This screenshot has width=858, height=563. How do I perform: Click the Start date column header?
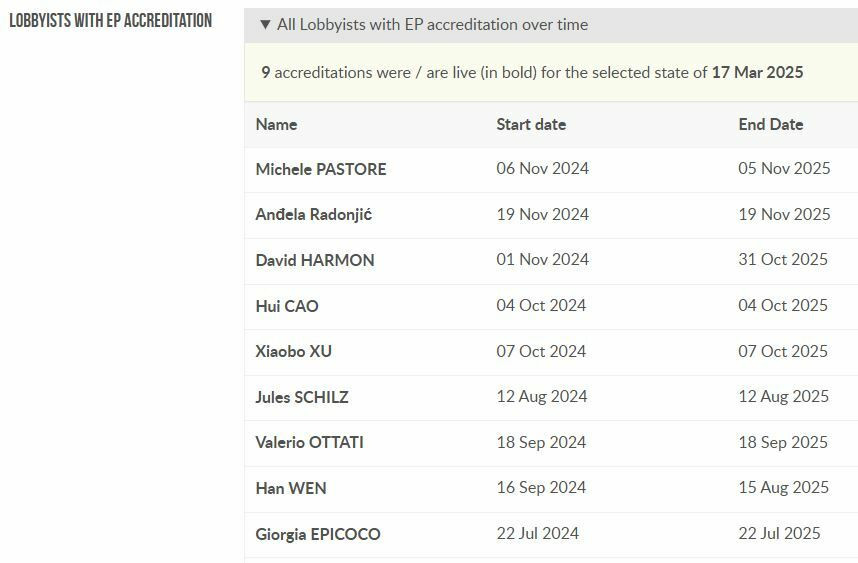click(x=531, y=125)
